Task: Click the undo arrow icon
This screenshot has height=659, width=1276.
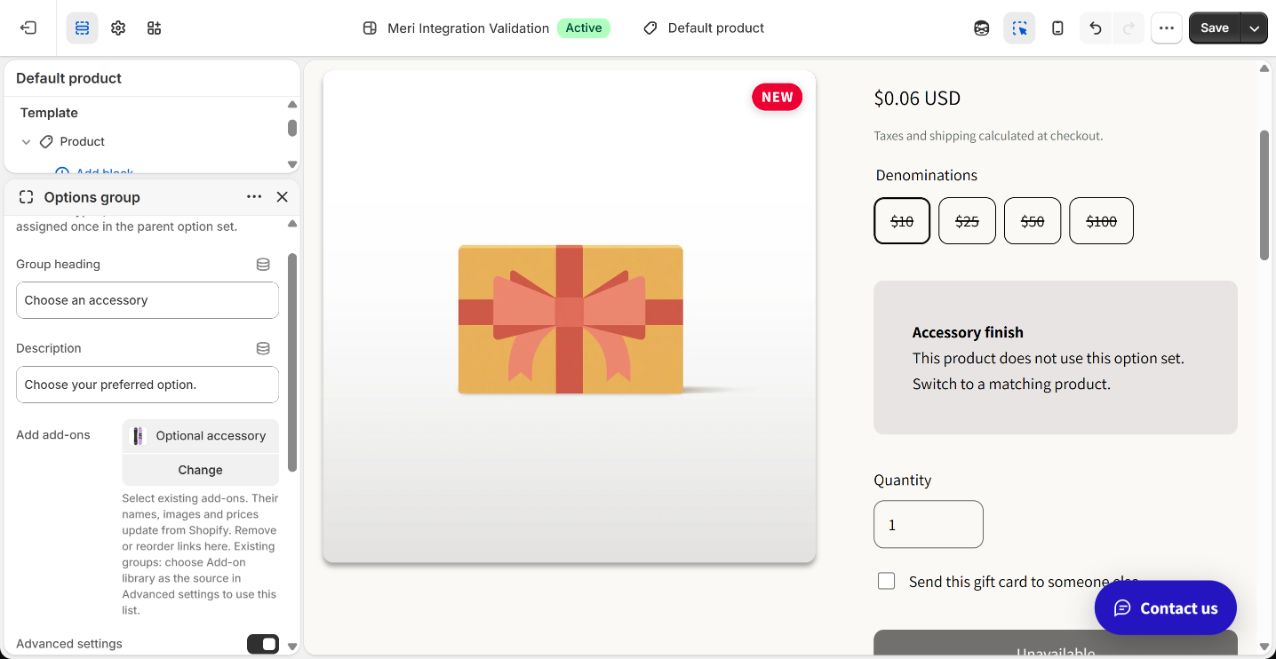Action: (1096, 28)
